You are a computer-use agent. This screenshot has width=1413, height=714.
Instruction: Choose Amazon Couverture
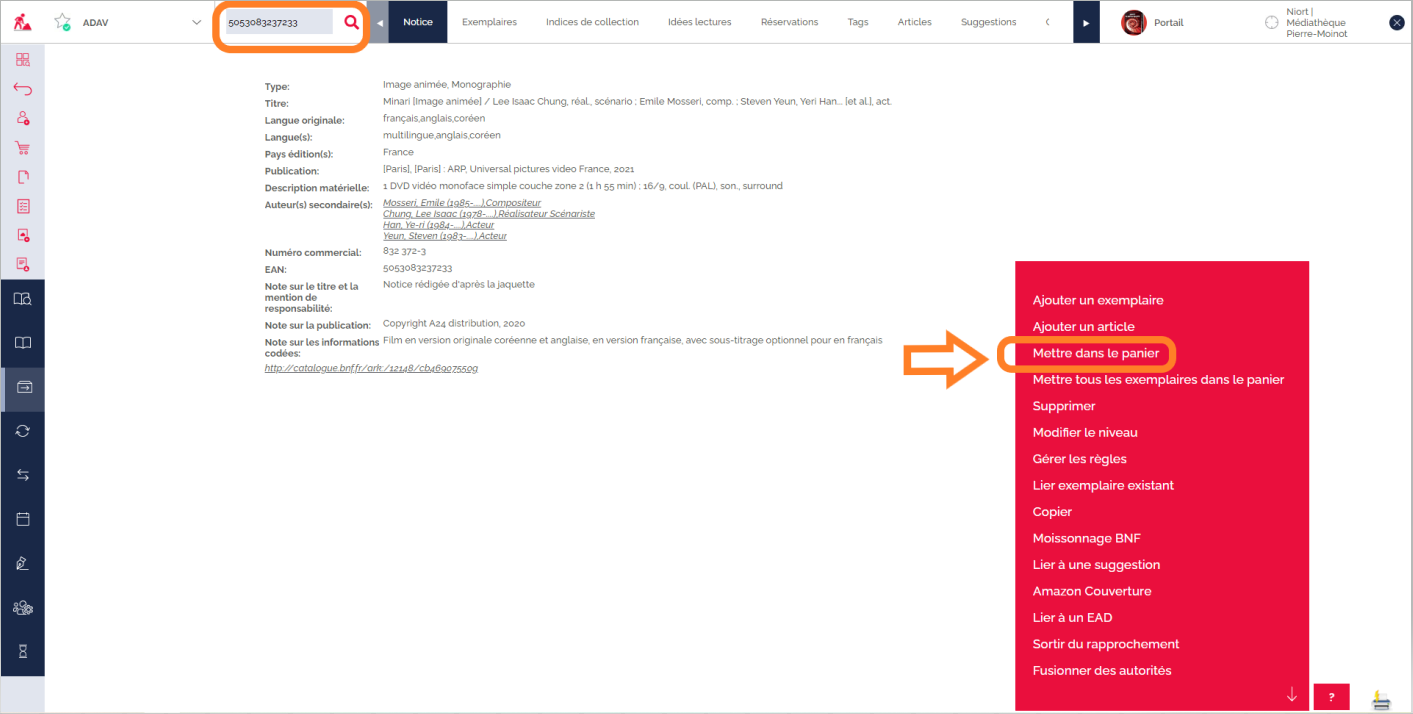pyautogui.click(x=1092, y=591)
